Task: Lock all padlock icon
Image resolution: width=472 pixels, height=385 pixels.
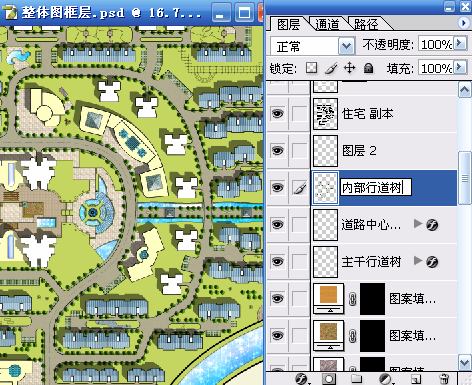Action: 368,68
